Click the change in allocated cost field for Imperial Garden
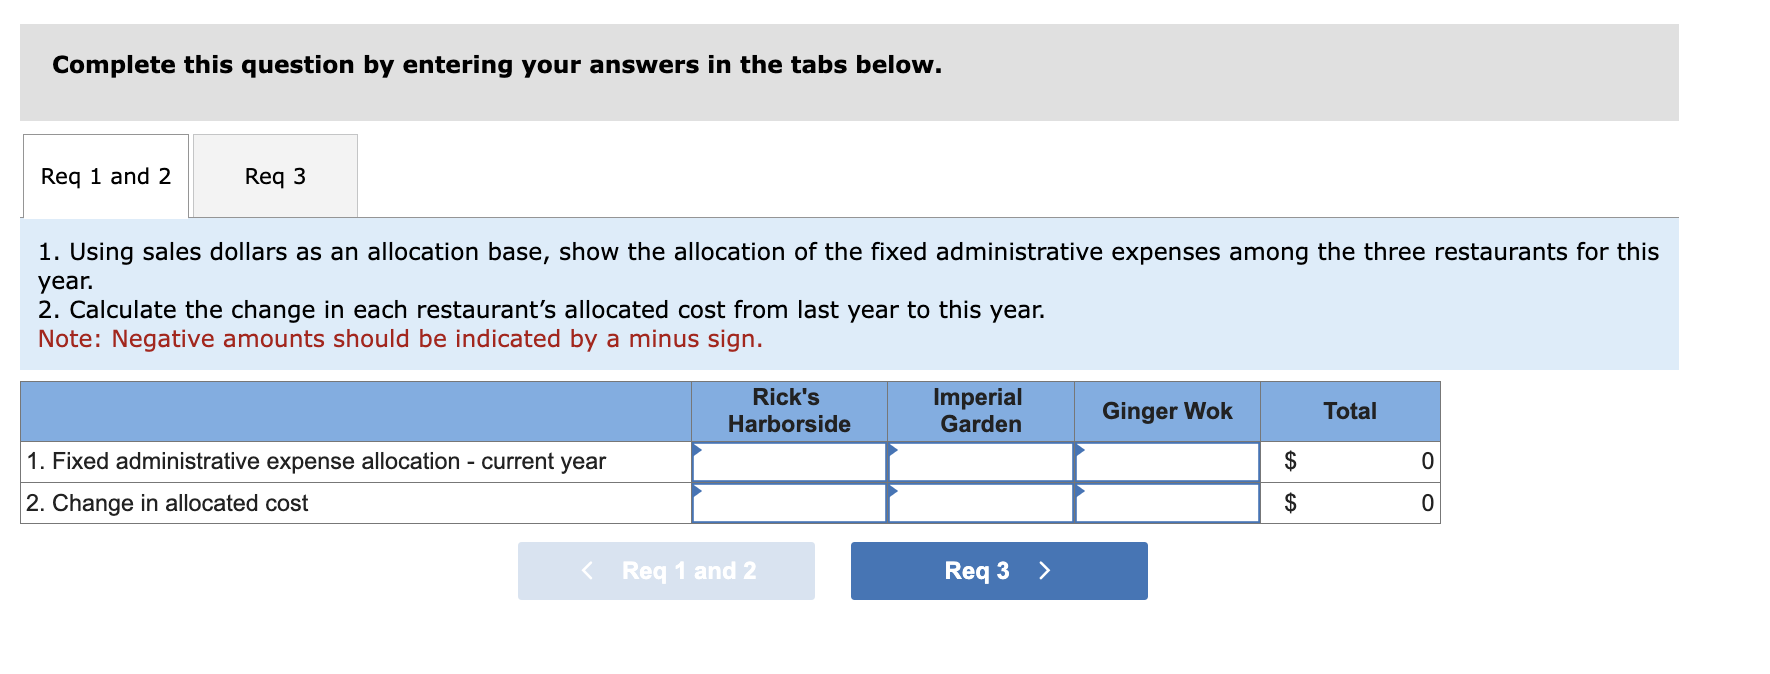Image resolution: width=1770 pixels, height=674 pixels. coord(980,503)
